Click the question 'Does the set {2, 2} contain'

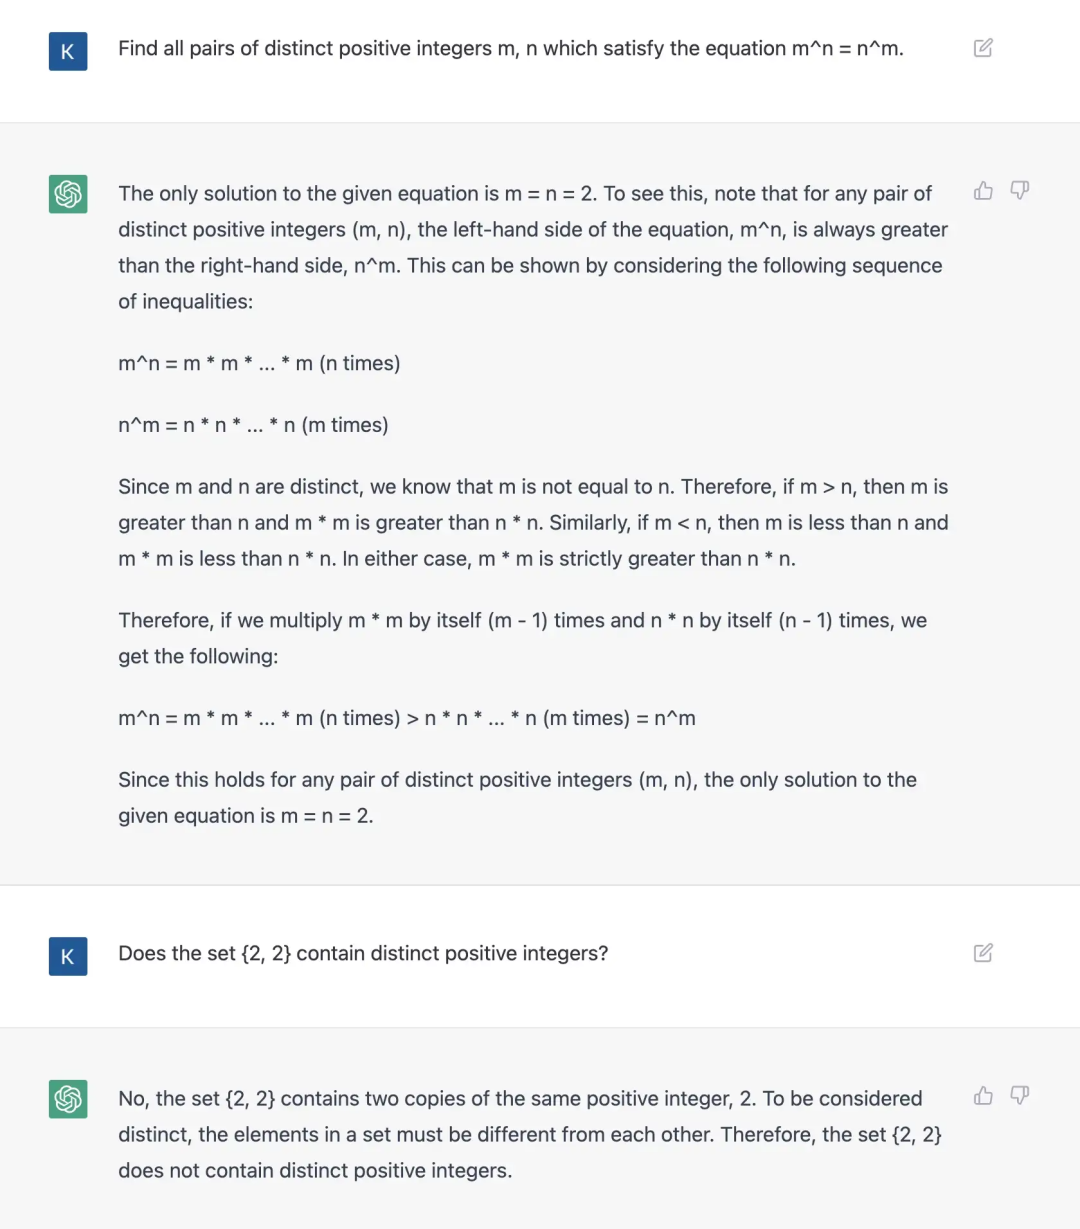pyautogui.click(x=363, y=954)
